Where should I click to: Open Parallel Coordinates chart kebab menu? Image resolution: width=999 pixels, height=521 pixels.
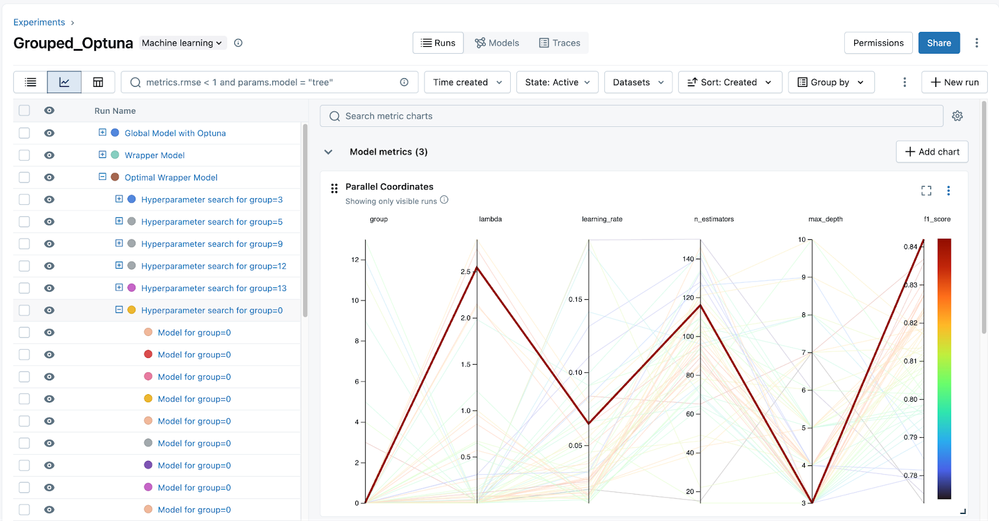948,191
